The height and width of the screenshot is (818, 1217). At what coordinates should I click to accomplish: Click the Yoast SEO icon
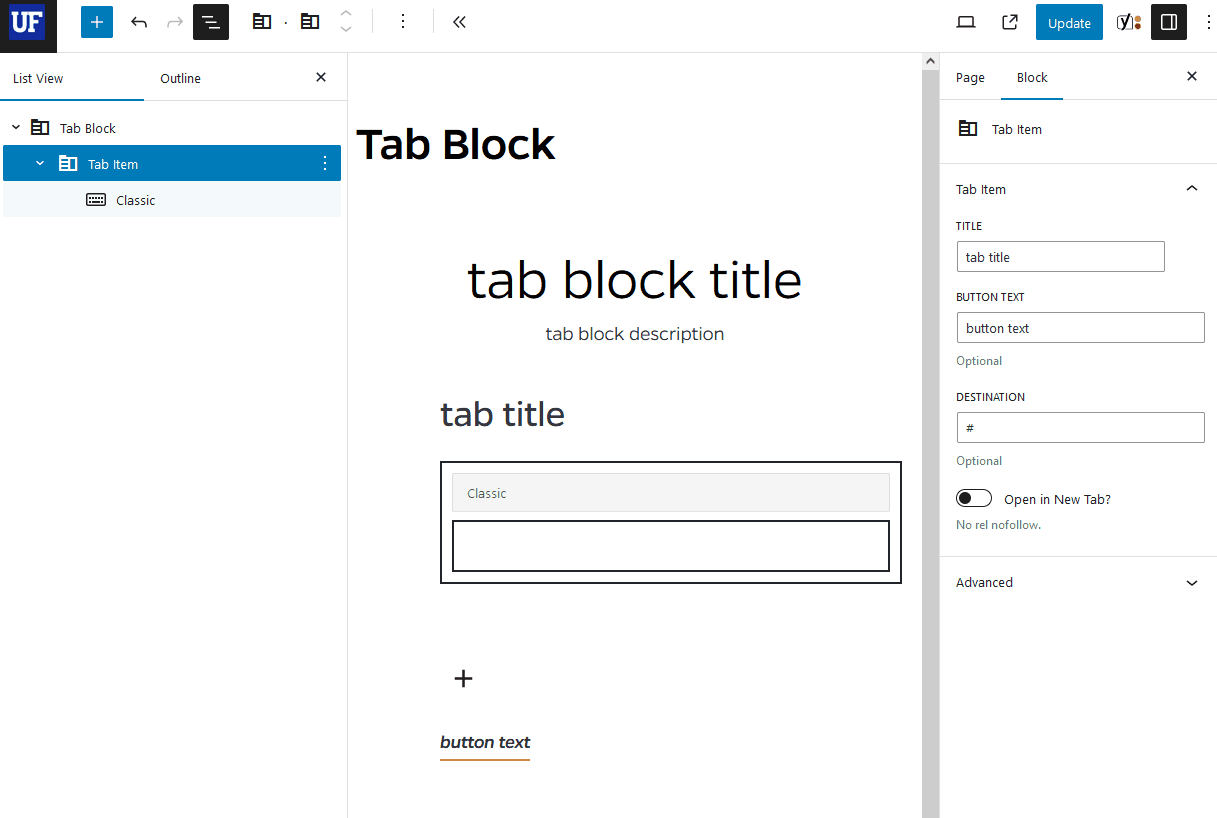point(1128,21)
